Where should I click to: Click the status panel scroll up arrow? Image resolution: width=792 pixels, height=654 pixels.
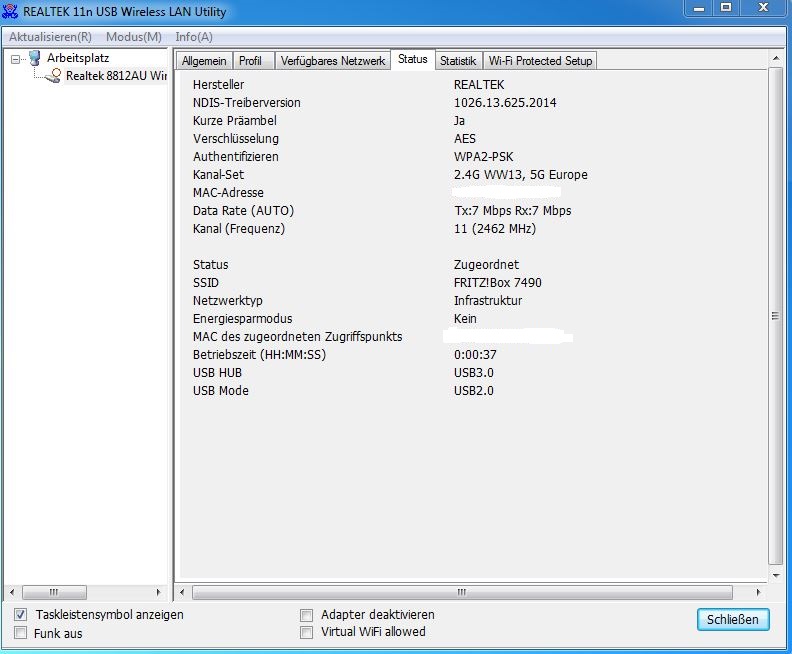(776, 59)
